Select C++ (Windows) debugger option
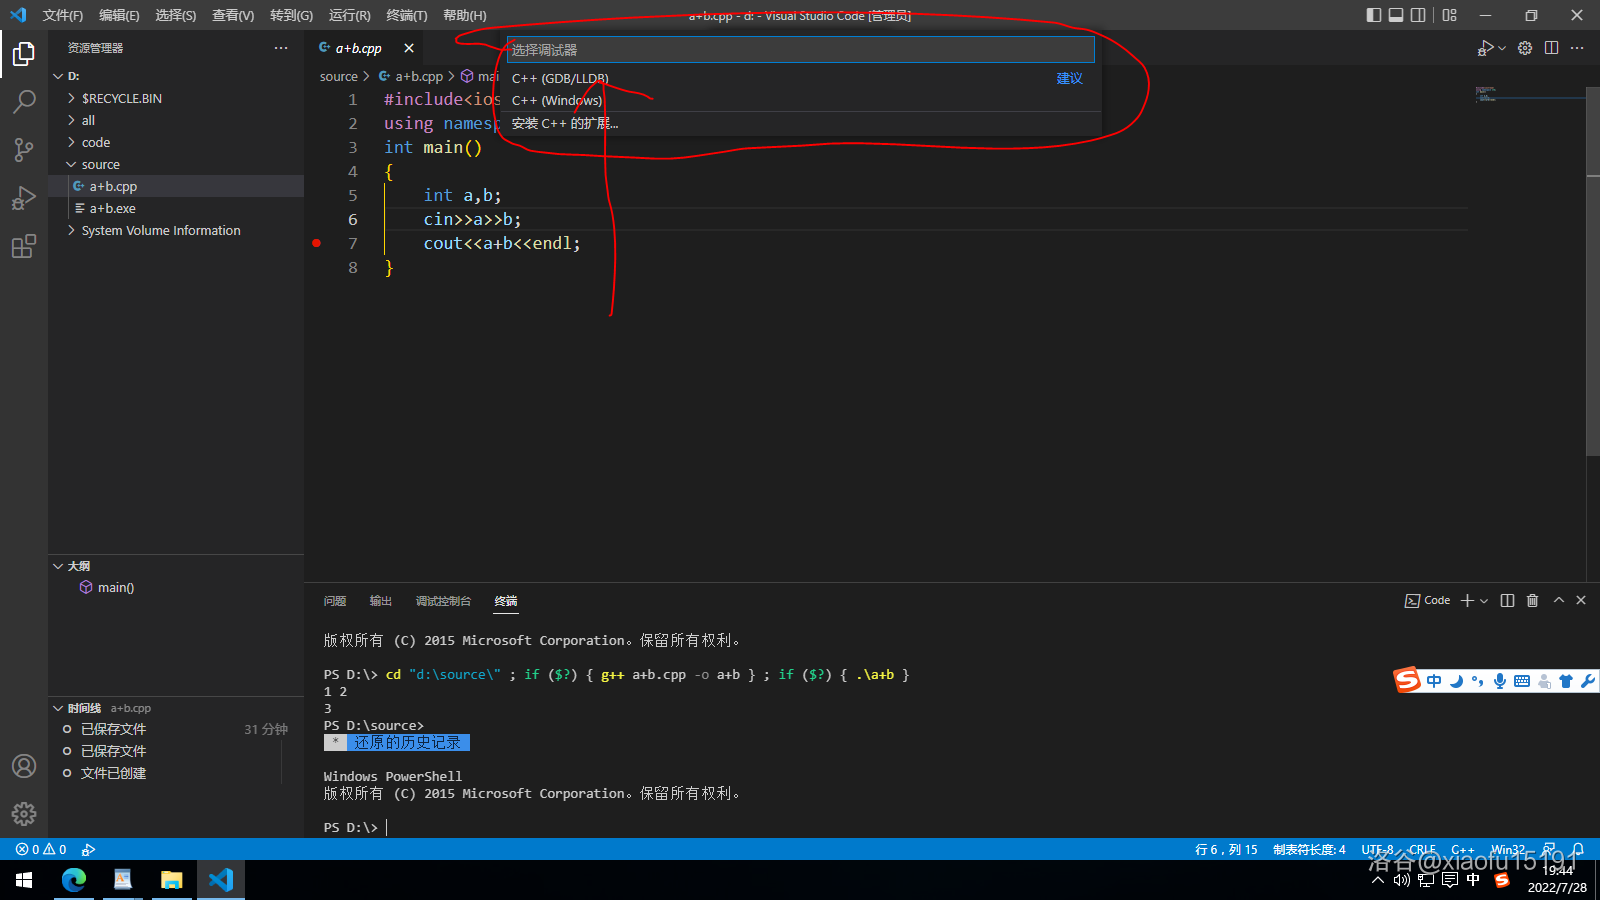Screen dimensions: 1600x900 click(x=801, y=100)
